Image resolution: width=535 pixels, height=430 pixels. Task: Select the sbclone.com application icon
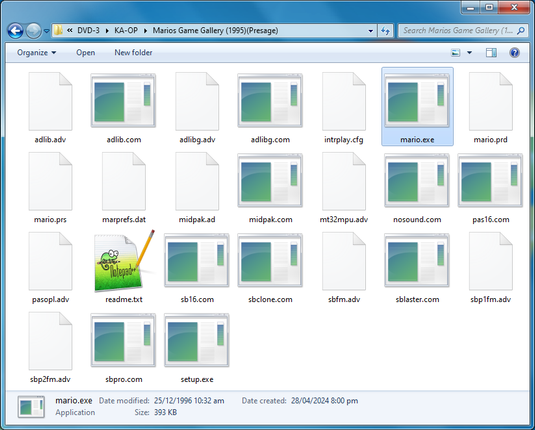(270, 260)
